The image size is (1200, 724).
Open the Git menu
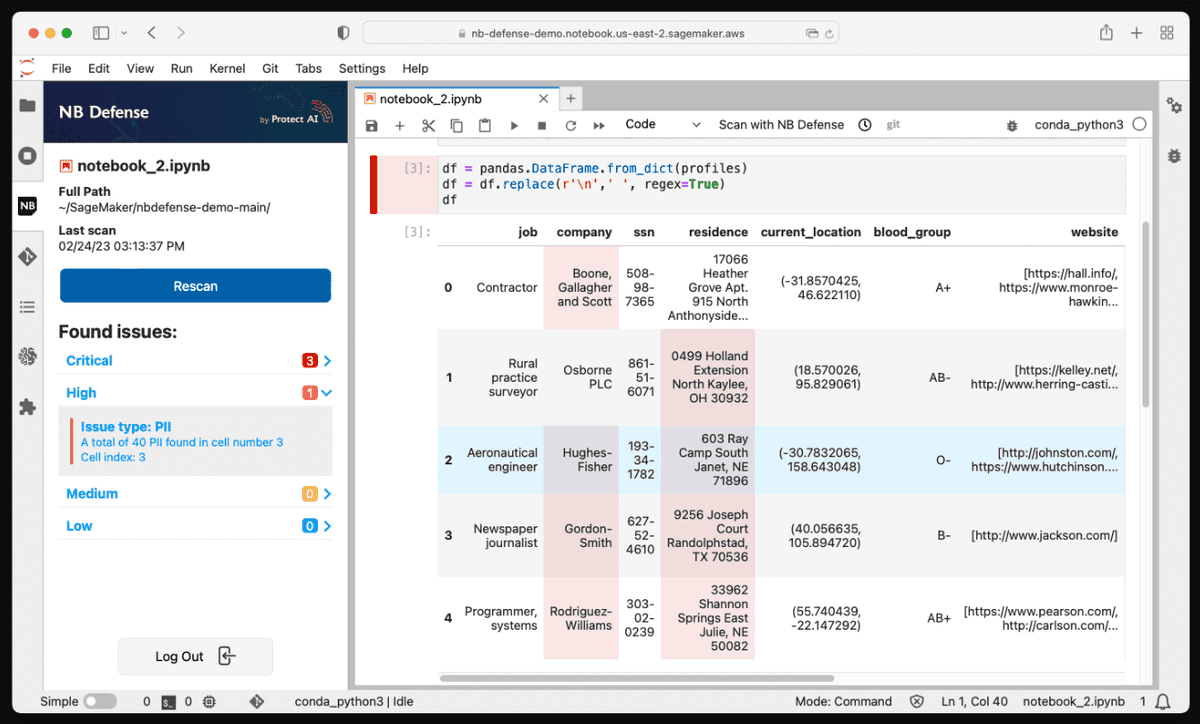point(270,68)
